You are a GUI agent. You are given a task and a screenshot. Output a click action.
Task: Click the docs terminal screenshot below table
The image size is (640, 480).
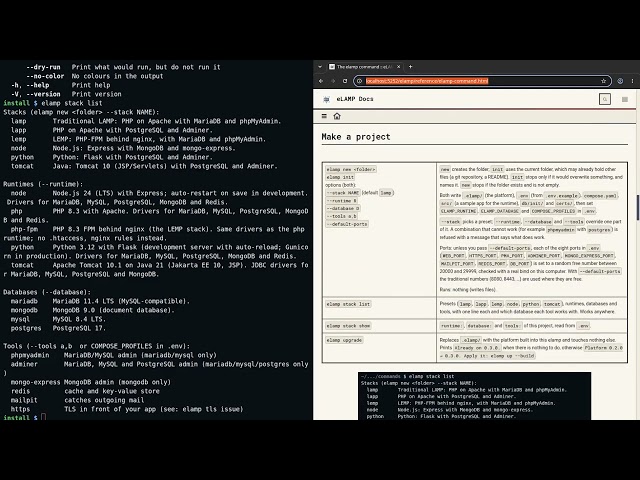click(474, 396)
